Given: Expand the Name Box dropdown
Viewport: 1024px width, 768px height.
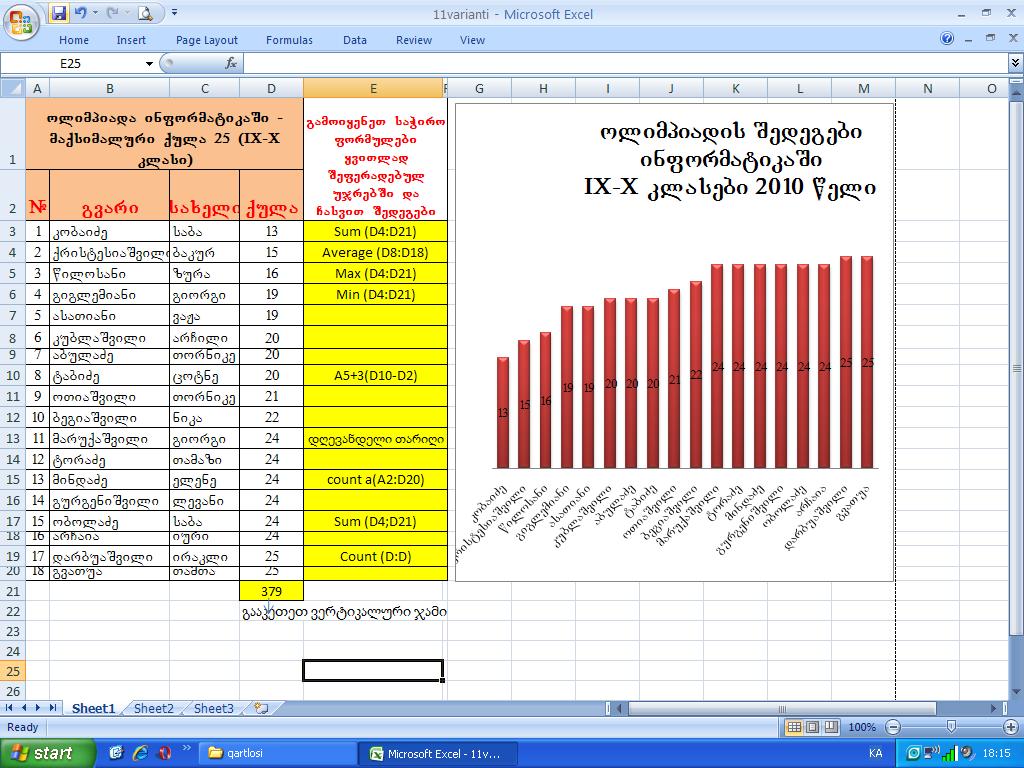Looking at the screenshot, I should [x=150, y=64].
